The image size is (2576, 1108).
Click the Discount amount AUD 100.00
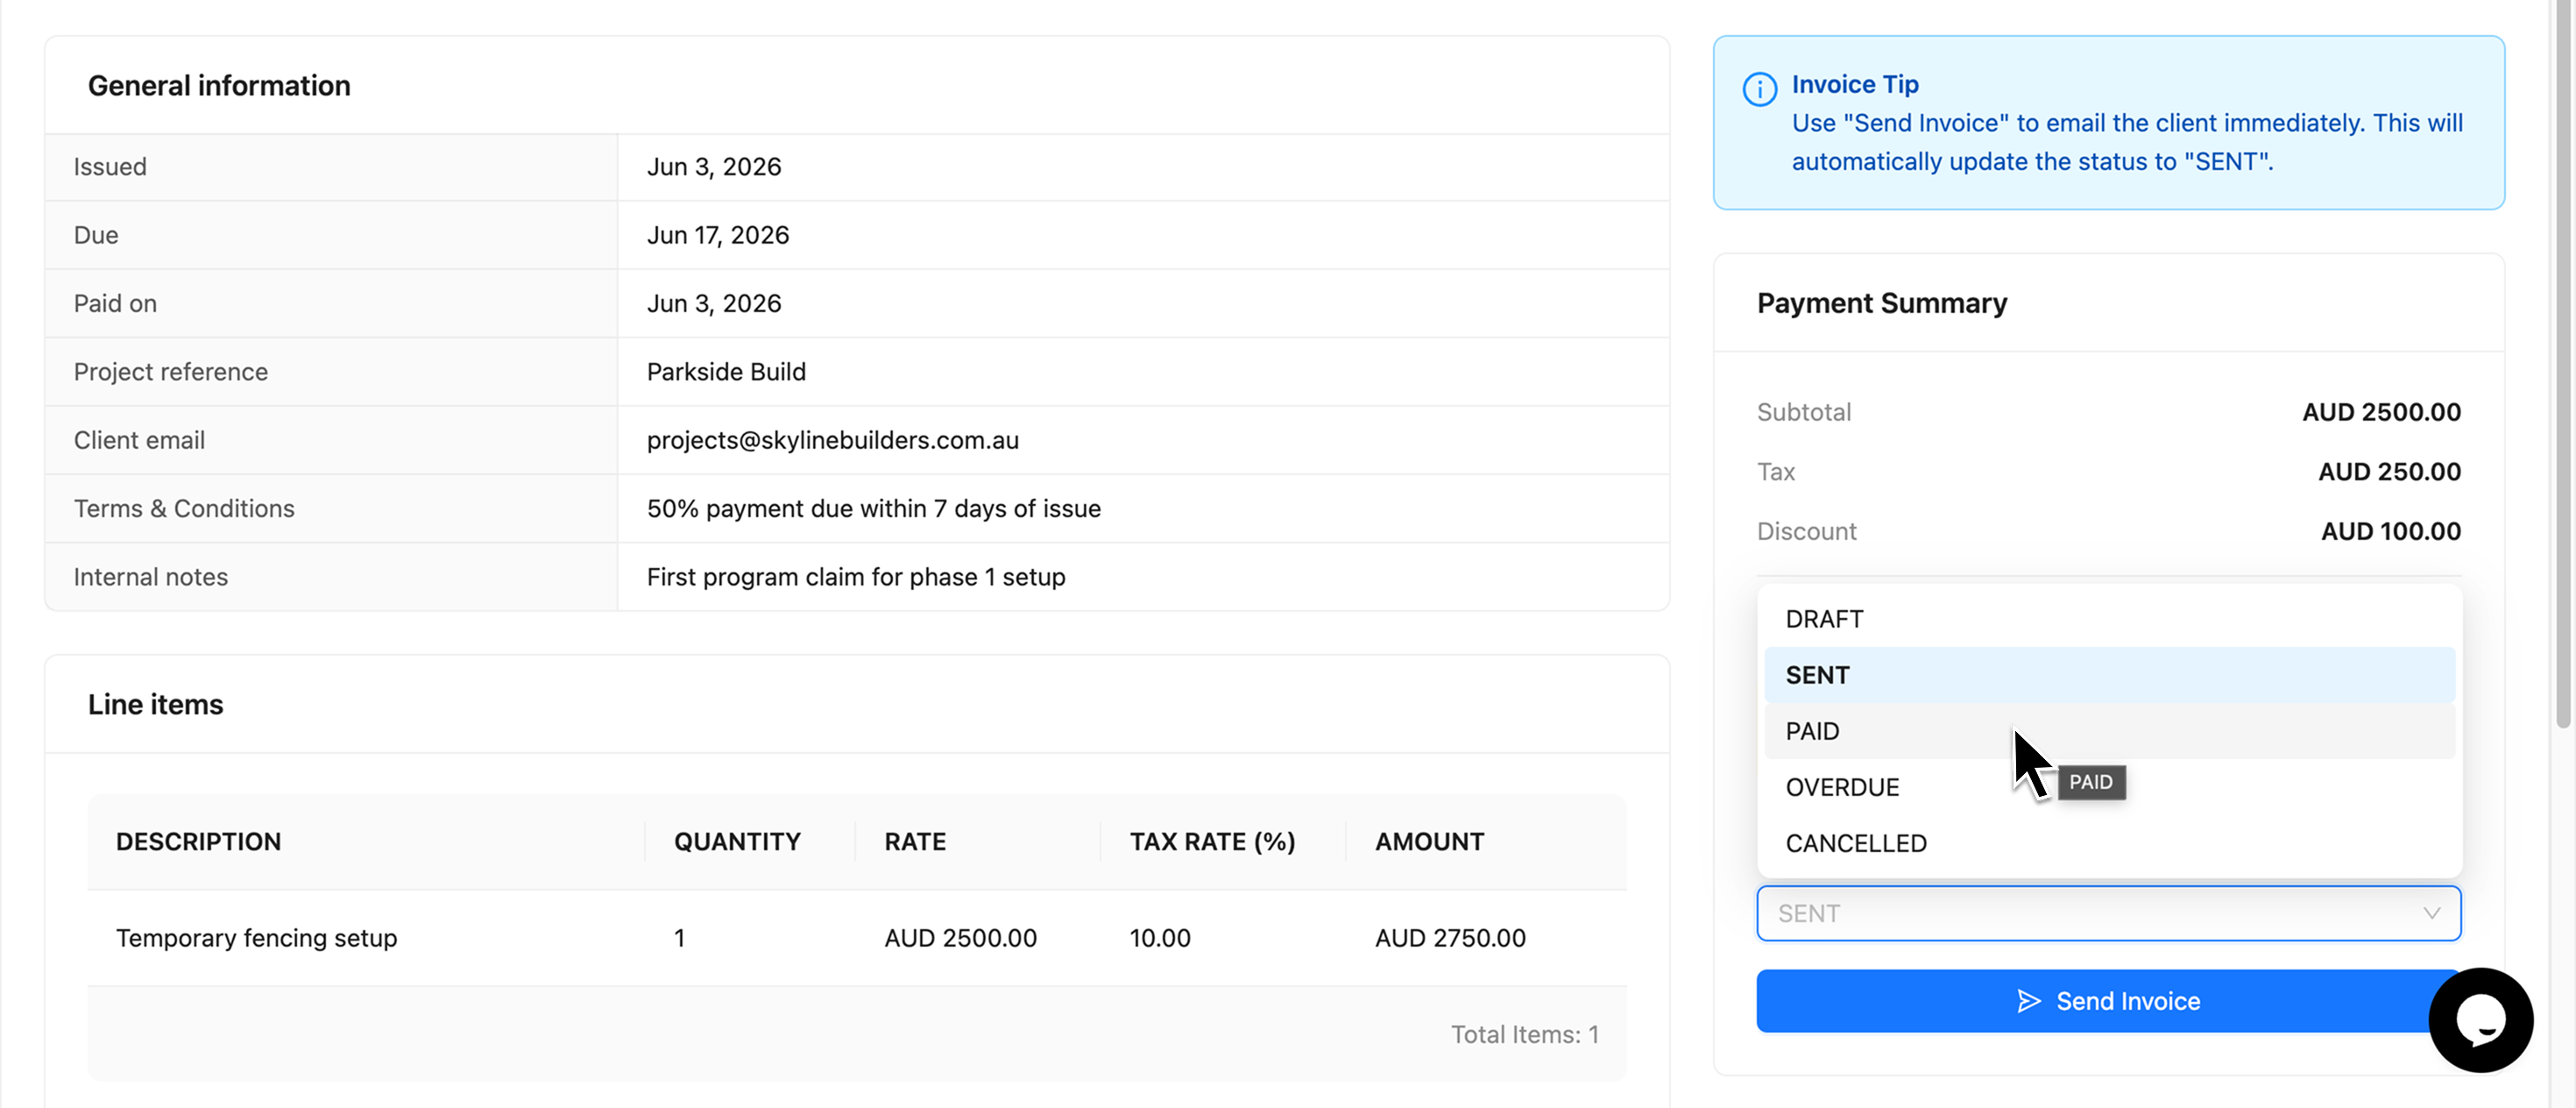click(2390, 532)
